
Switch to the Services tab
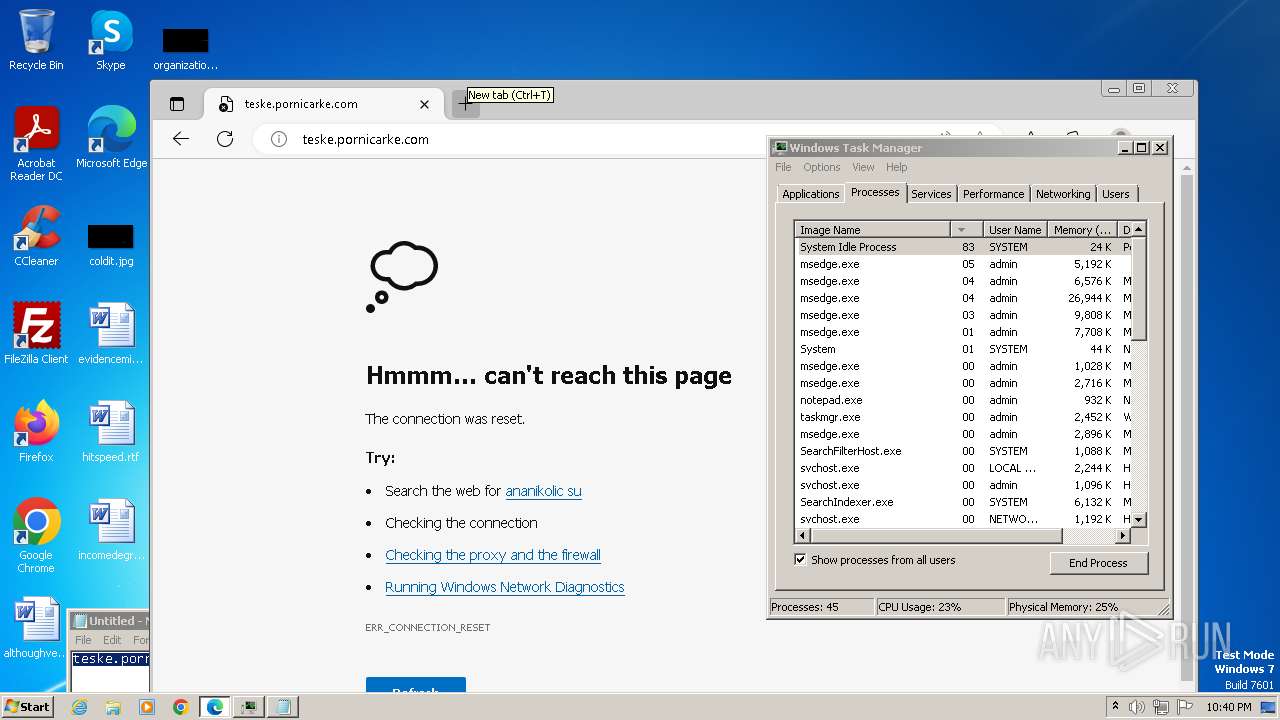coord(931,194)
